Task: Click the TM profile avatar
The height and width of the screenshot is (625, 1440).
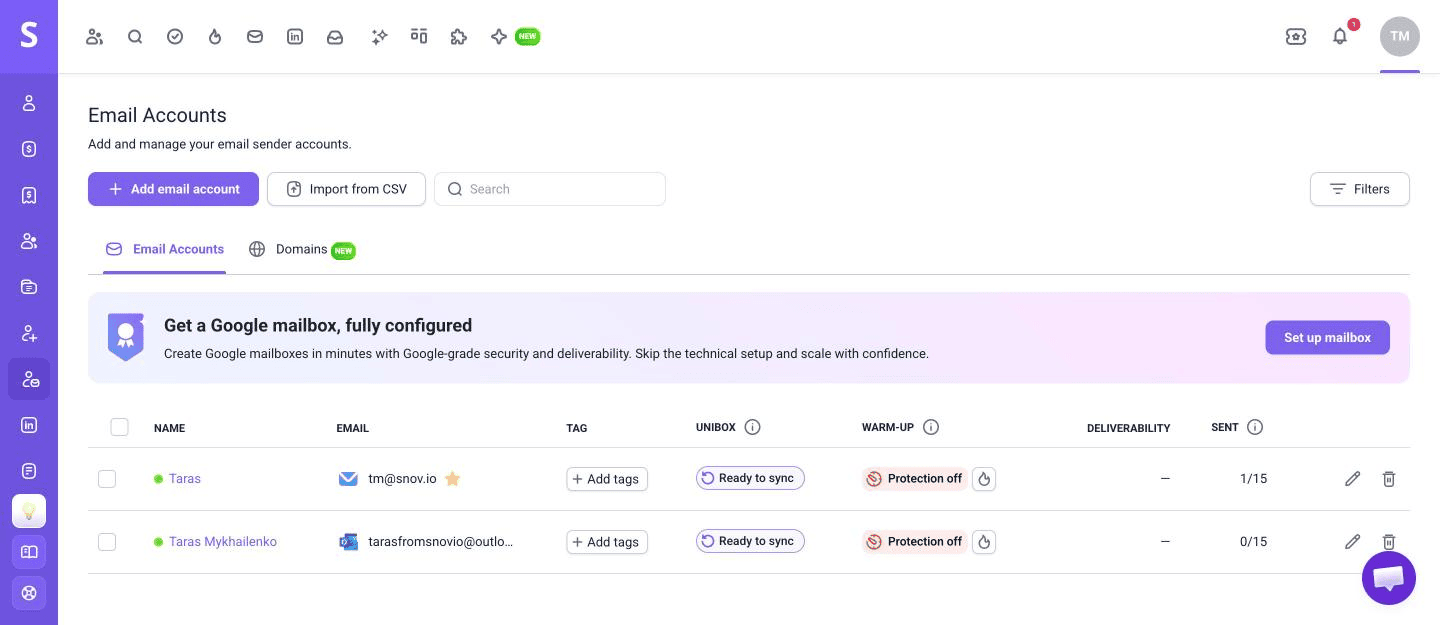Action: (1400, 36)
